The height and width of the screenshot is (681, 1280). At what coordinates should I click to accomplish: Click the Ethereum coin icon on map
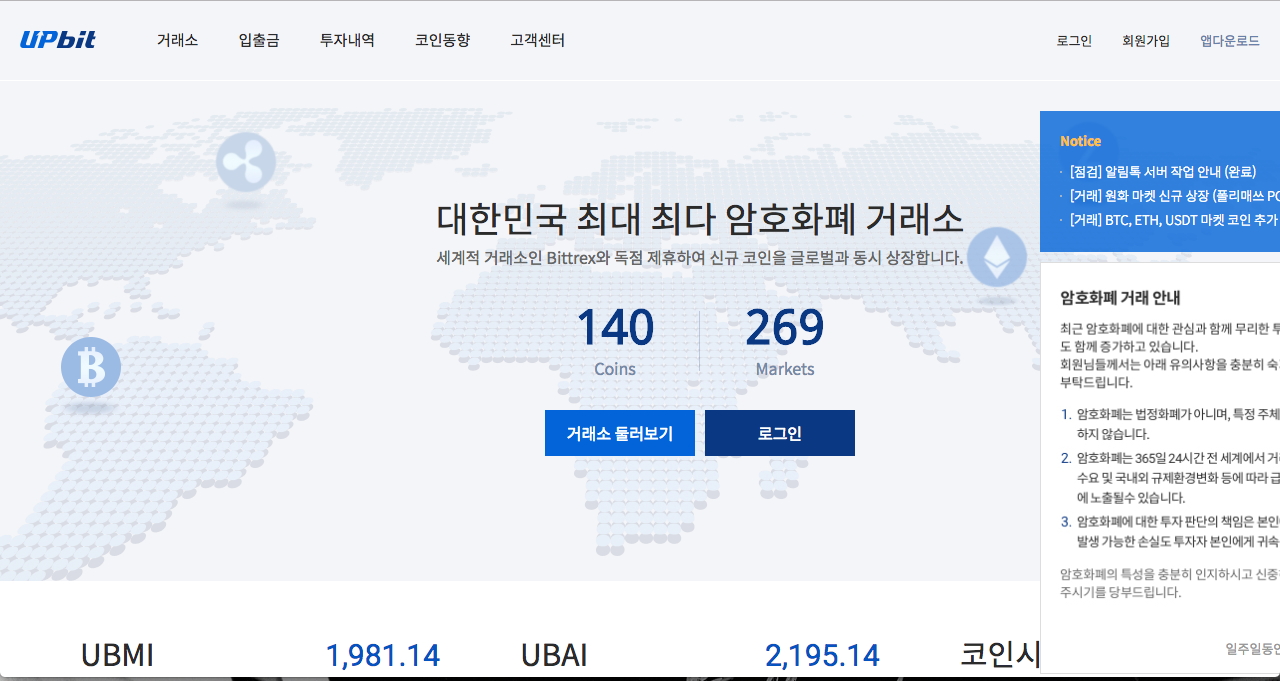[x=997, y=257]
